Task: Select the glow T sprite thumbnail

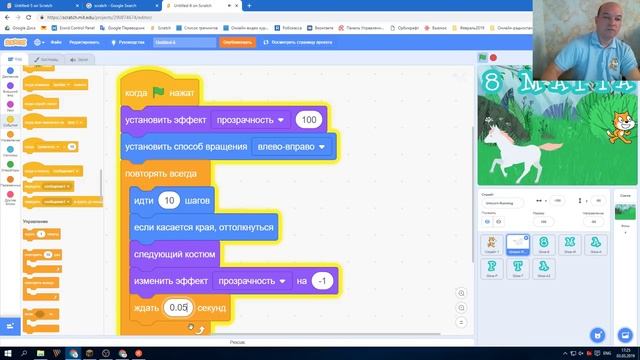Action: tap(518, 269)
